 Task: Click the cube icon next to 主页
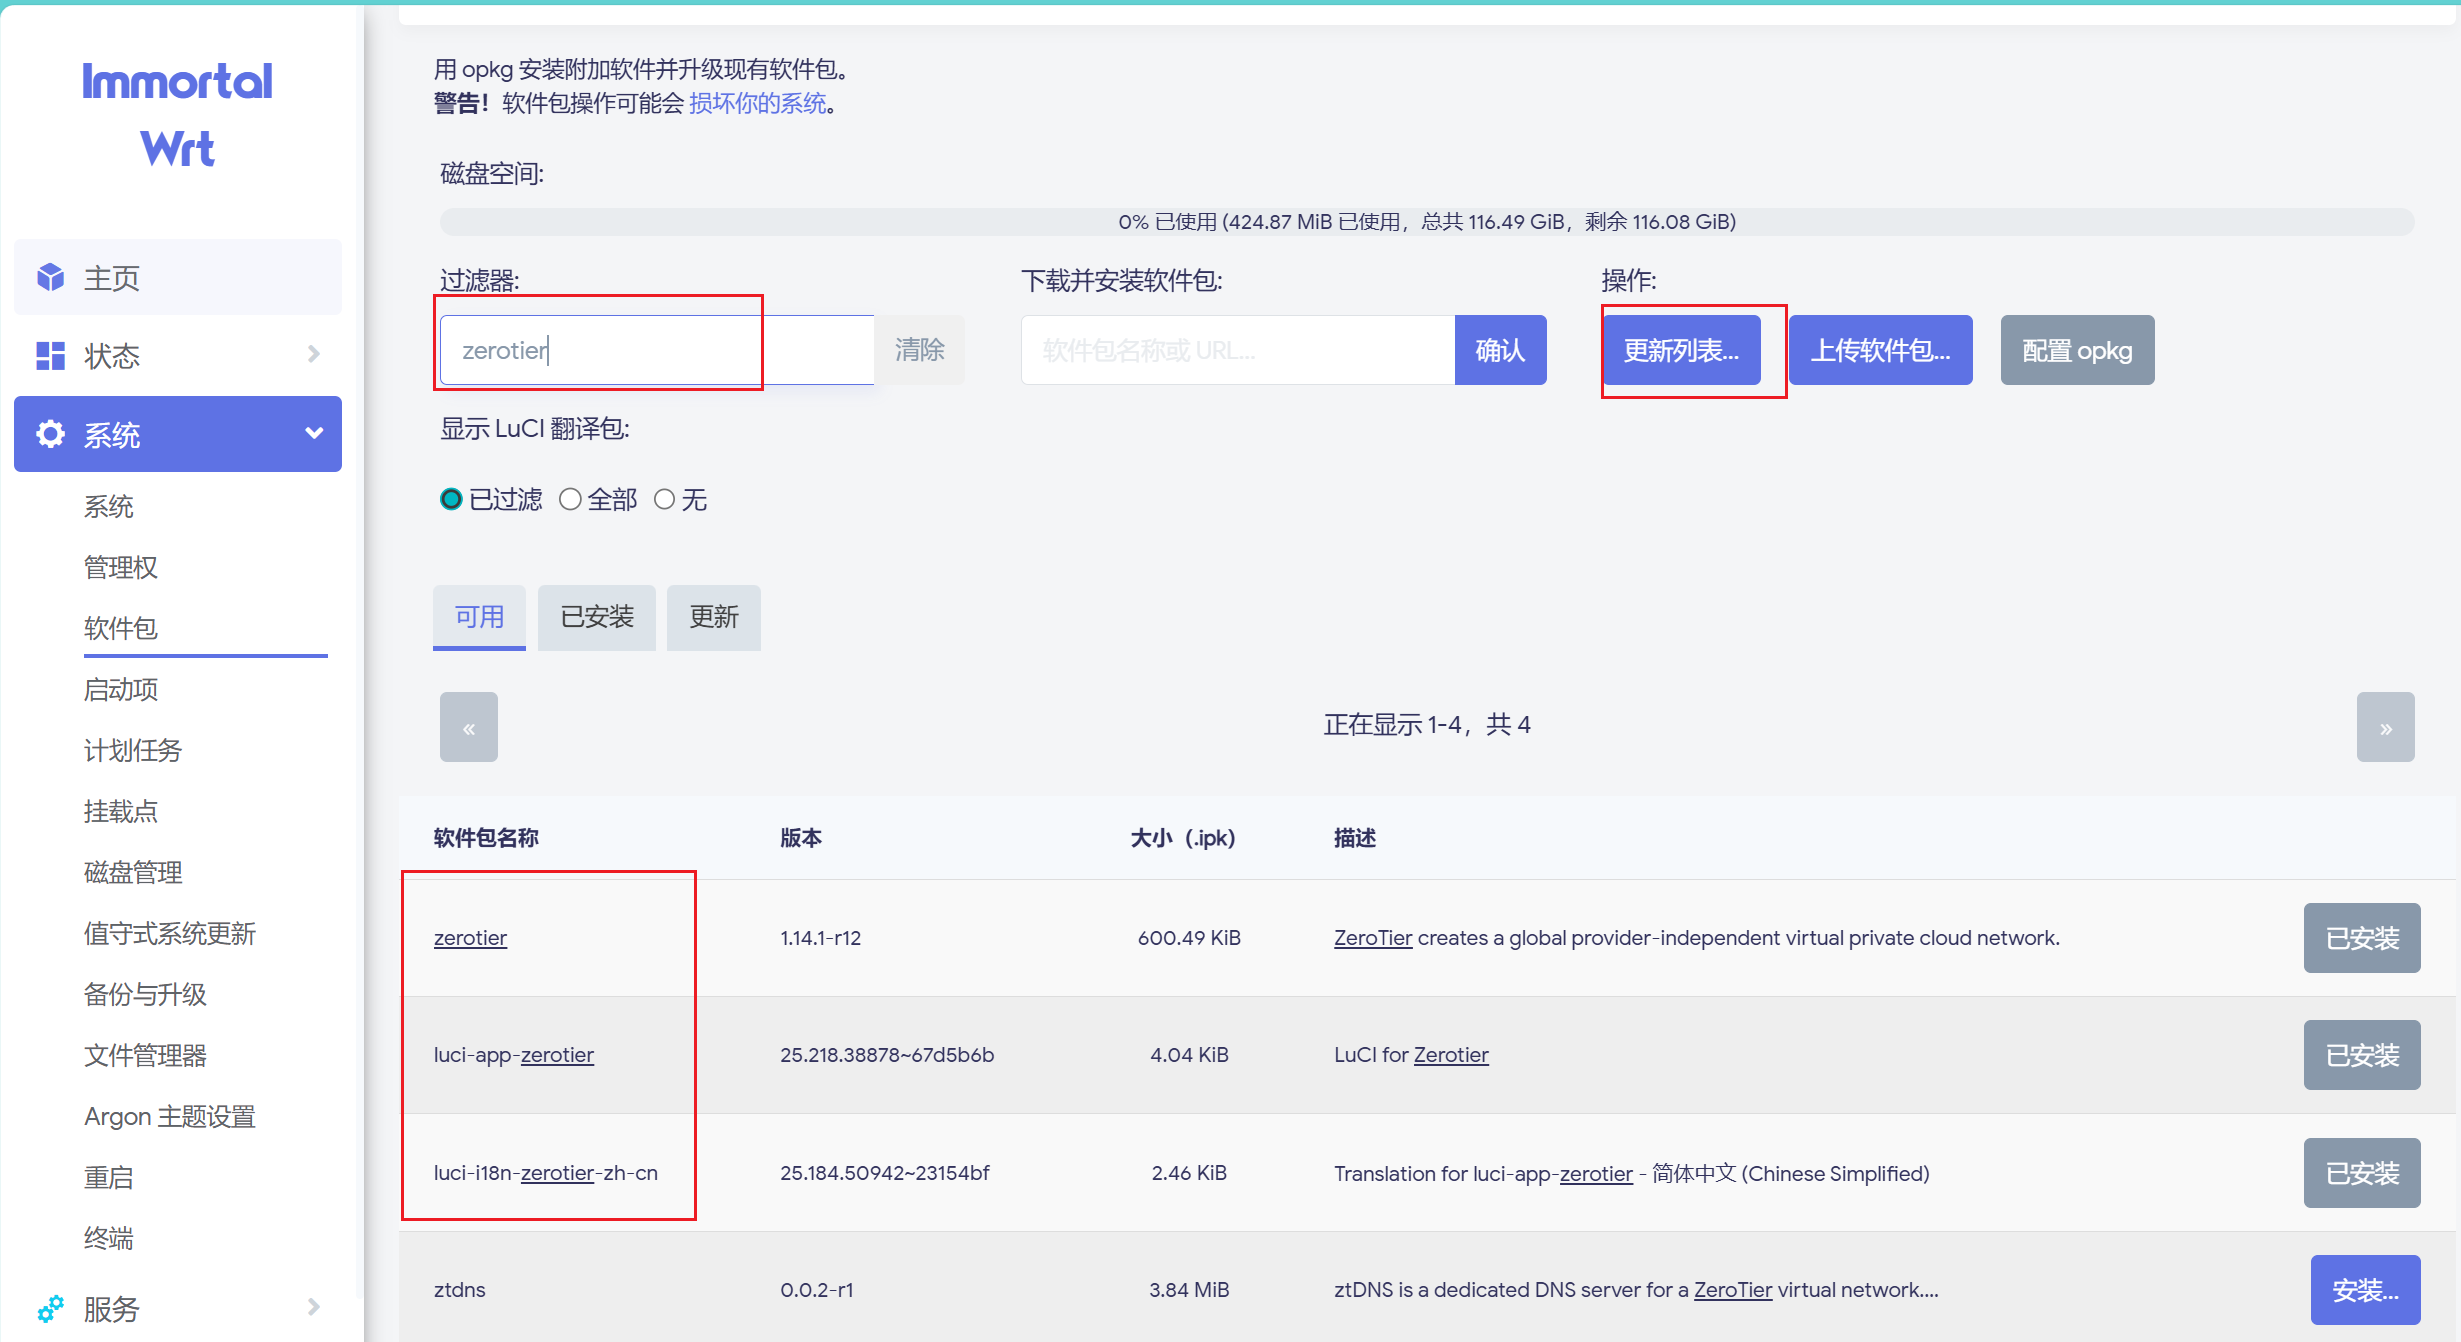pyautogui.click(x=50, y=277)
